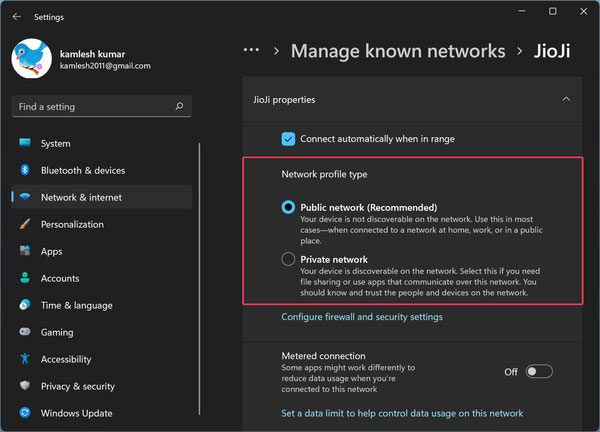Click the Wi-Fi icon beside Network & internet
This screenshot has width=600, height=432.
click(25, 197)
